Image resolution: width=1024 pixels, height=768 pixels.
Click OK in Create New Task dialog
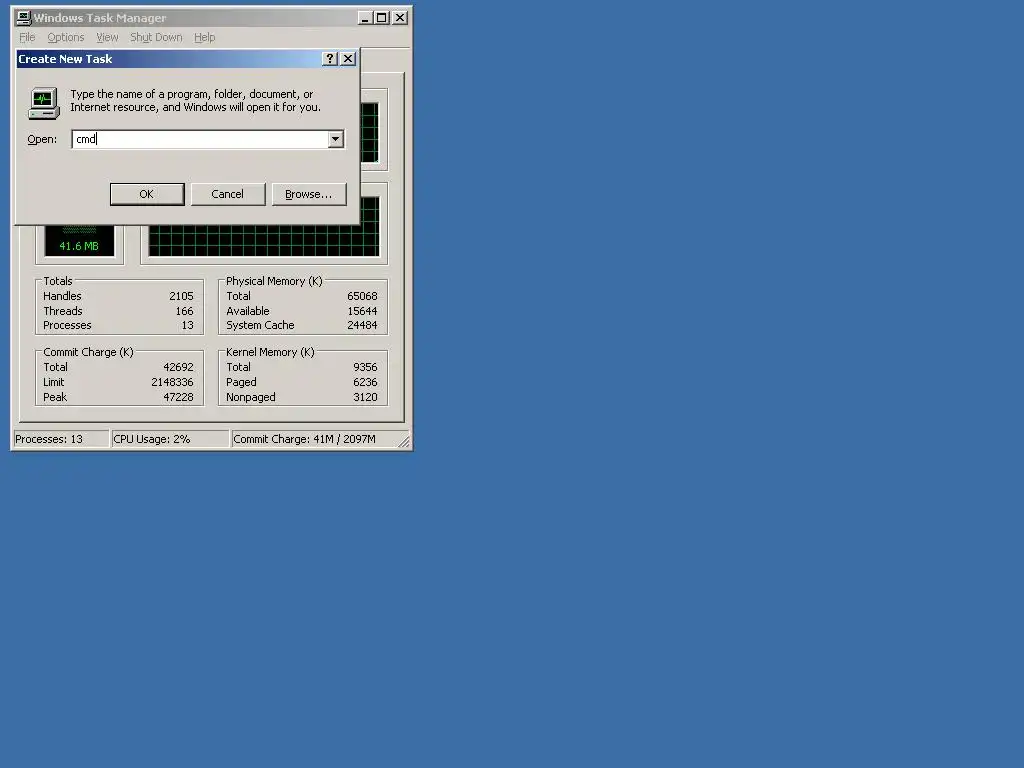(x=147, y=194)
